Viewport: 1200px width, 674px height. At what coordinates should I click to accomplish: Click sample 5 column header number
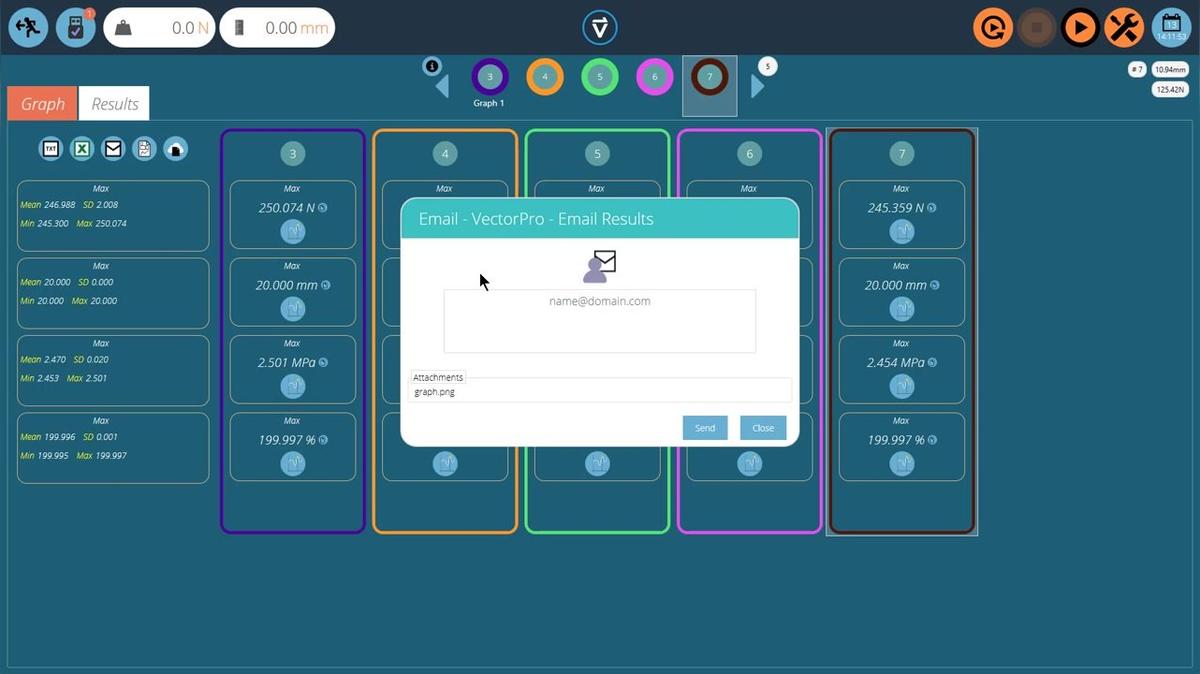pyautogui.click(x=597, y=153)
